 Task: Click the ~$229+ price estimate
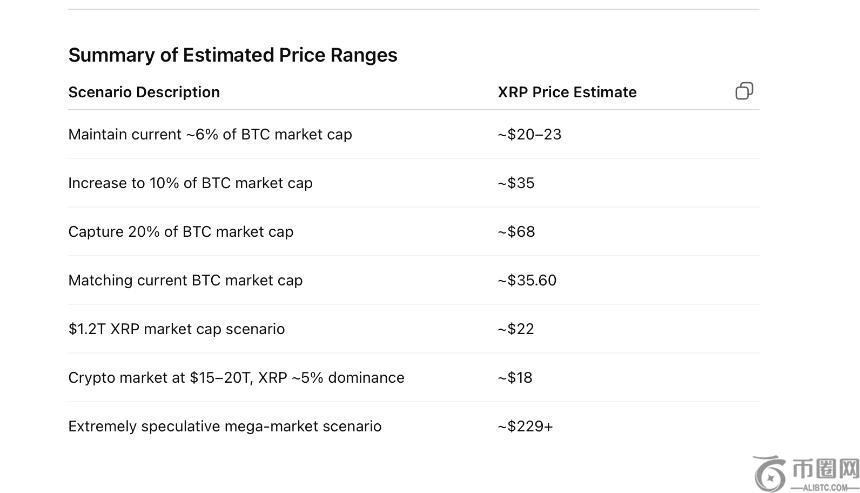pyautogui.click(x=525, y=426)
